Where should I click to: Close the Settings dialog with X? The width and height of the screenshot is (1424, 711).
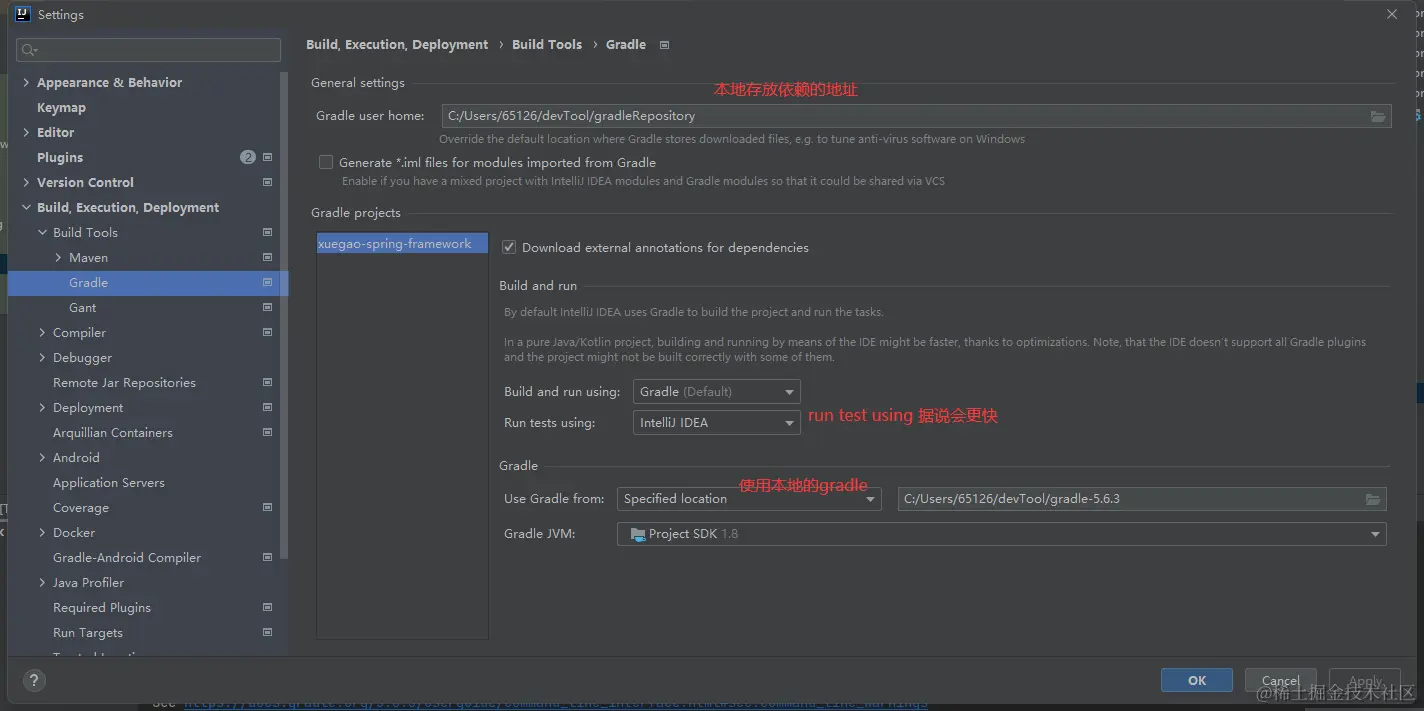(x=1392, y=14)
